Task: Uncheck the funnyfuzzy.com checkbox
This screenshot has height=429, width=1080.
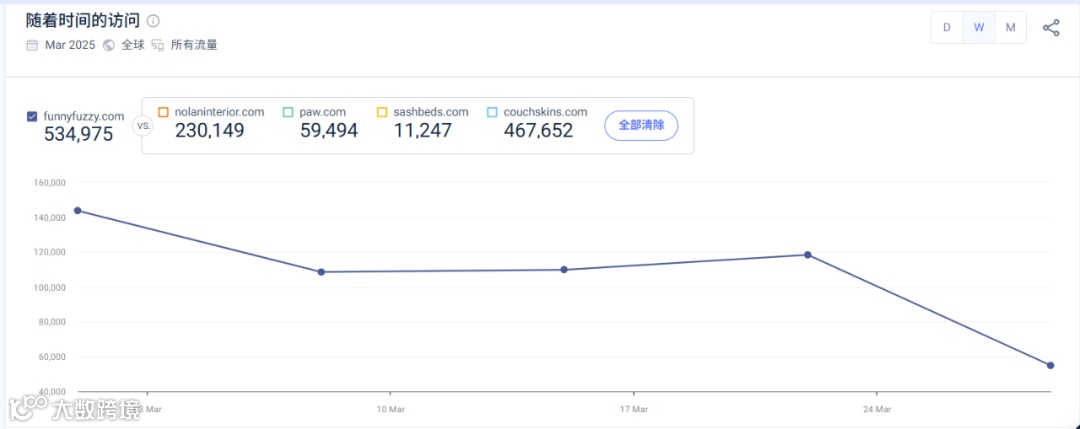Action: point(32,116)
